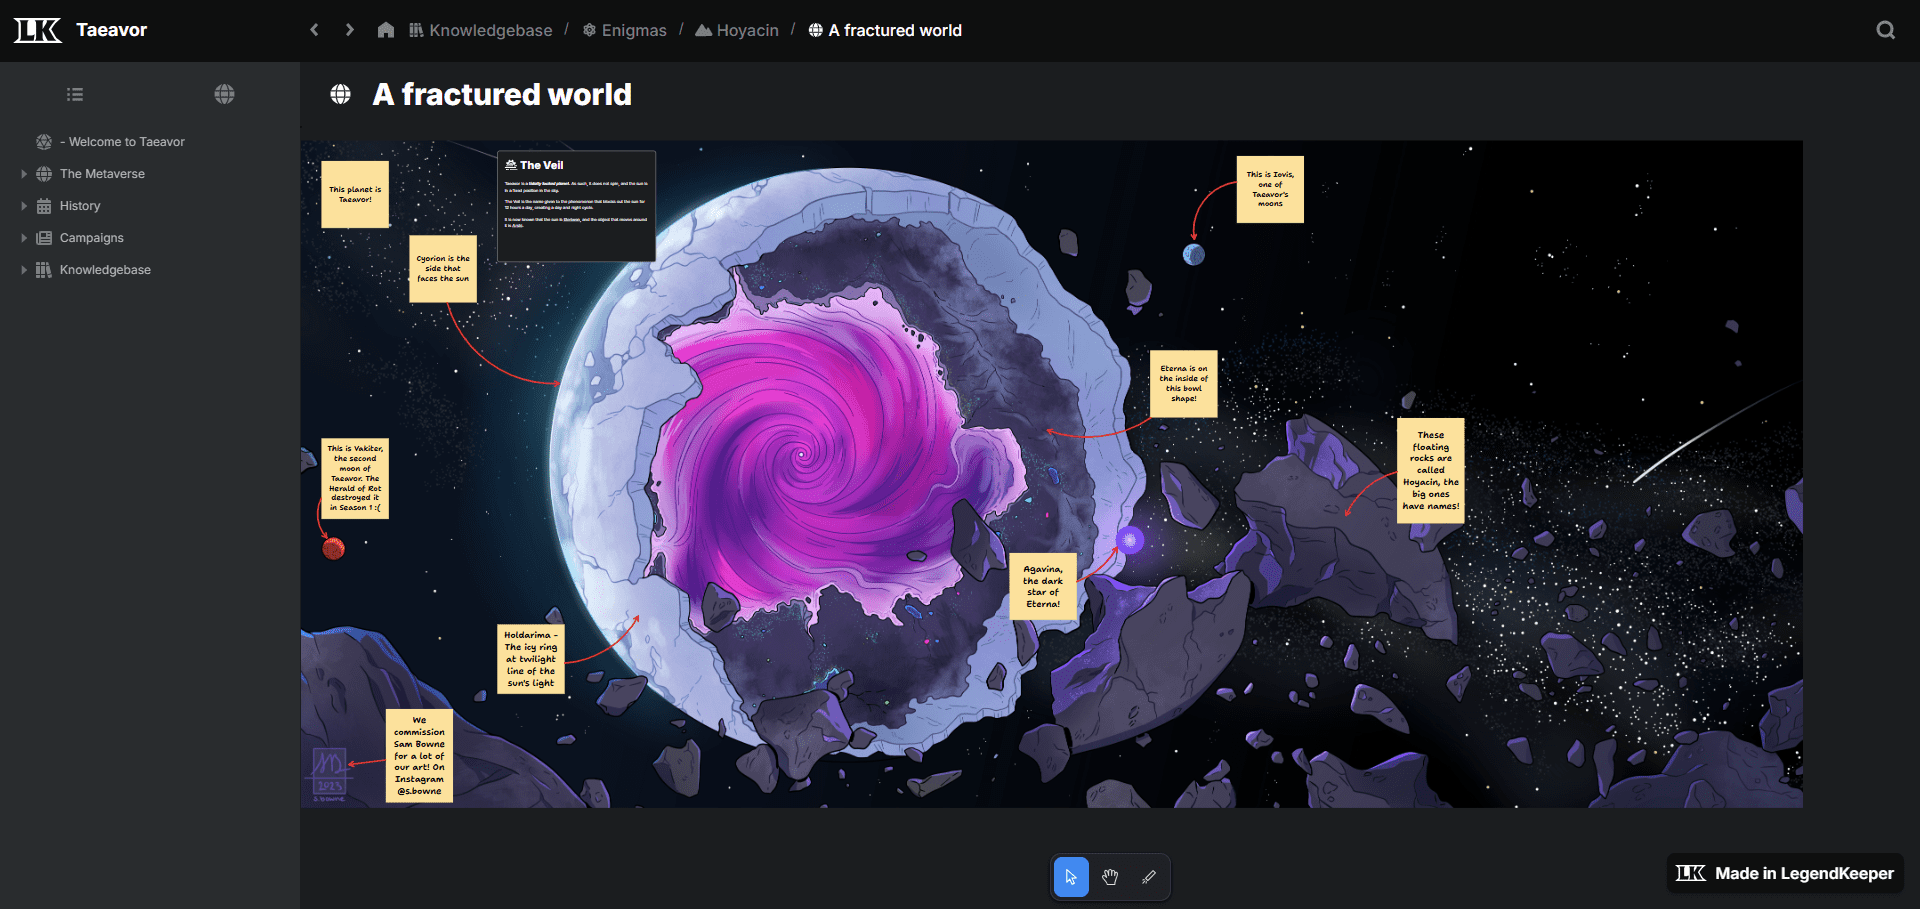Go to Hoyacin in the breadcrumb

(x=746, y=30)
